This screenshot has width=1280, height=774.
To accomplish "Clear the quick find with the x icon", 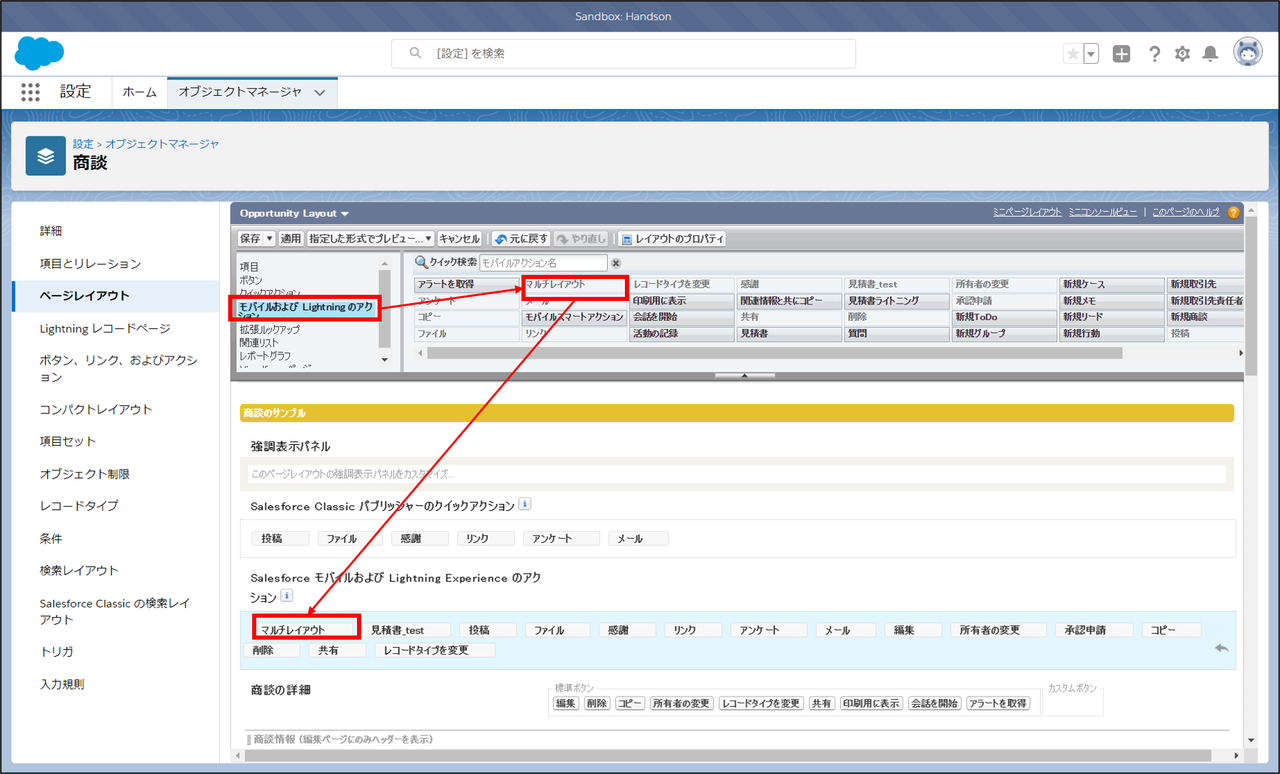I will (616, 263).
